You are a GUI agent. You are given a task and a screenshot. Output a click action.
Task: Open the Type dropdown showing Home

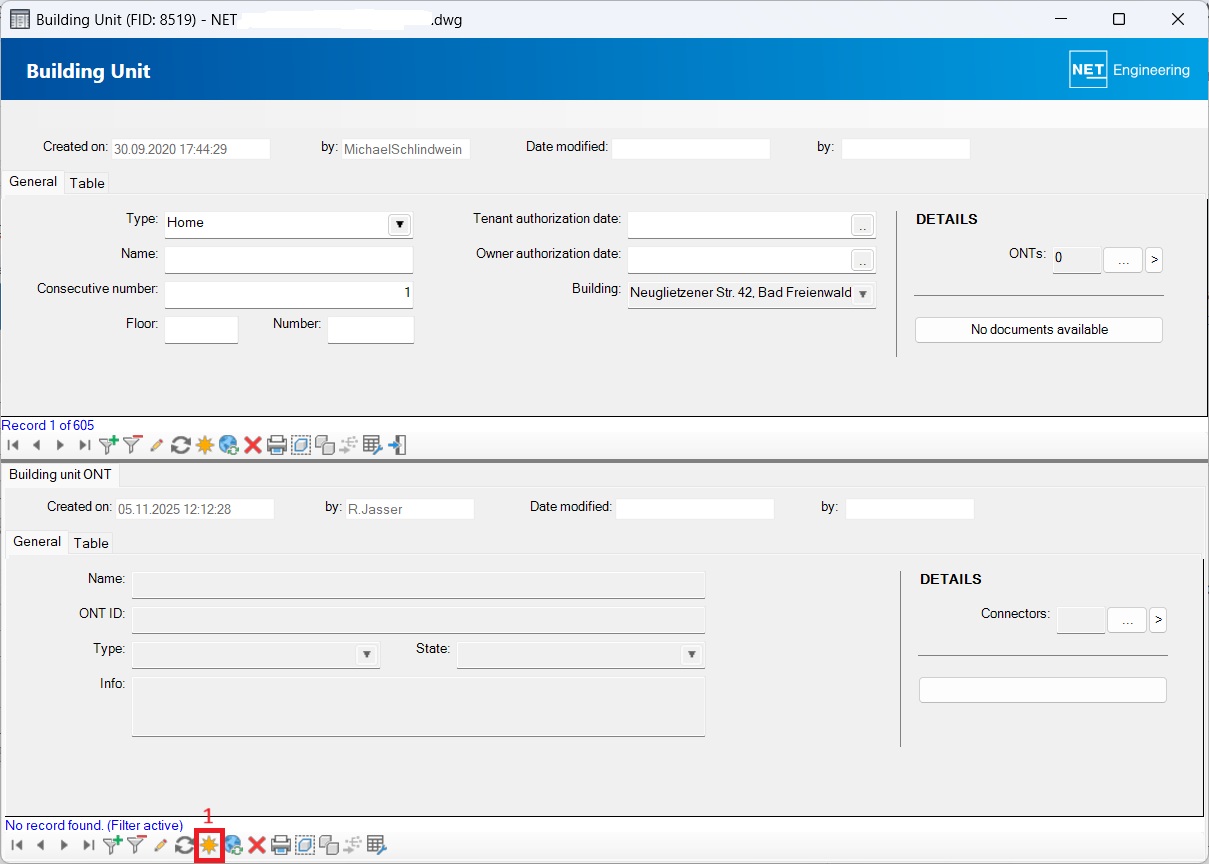click(399, 224)
